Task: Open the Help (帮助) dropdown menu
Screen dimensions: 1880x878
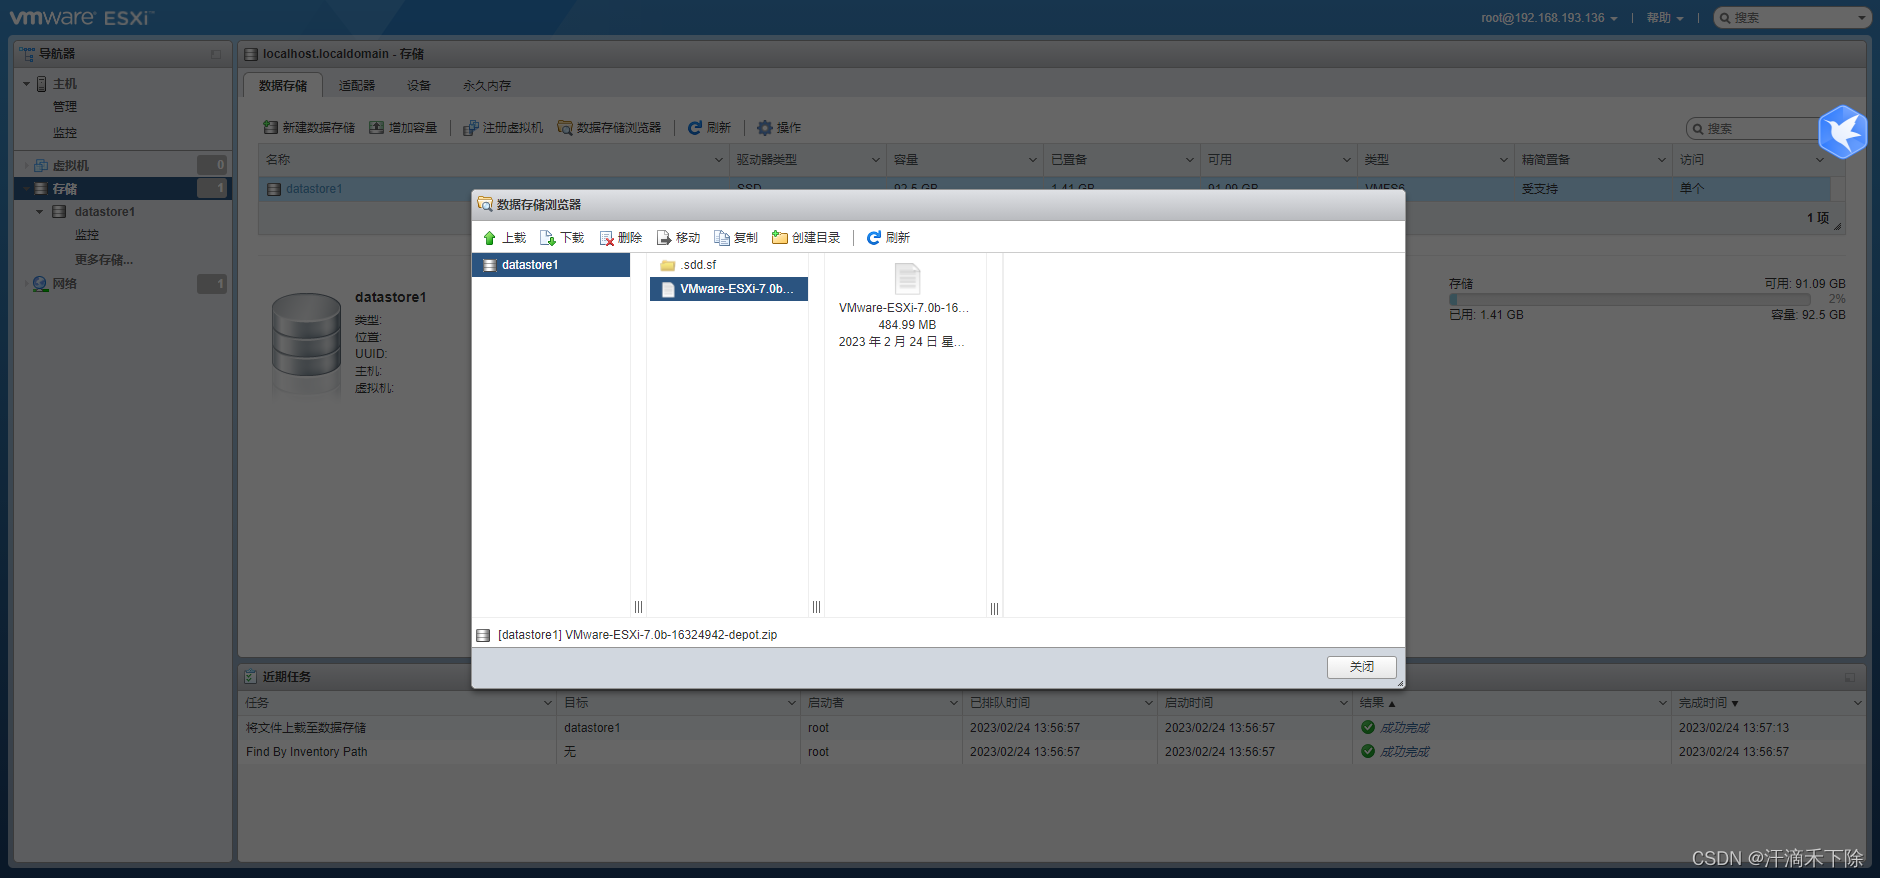Action: [1664, 18]
